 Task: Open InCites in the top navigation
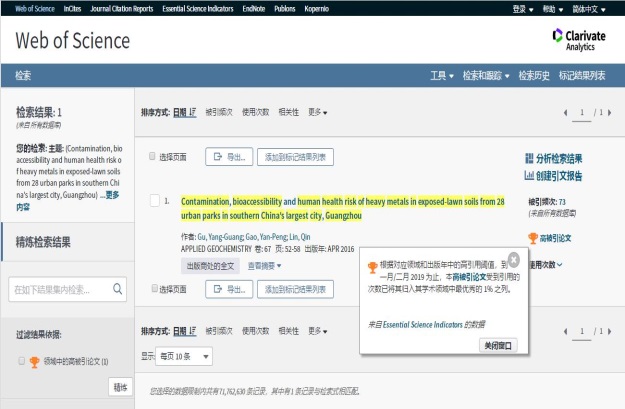tap(72, 9)
